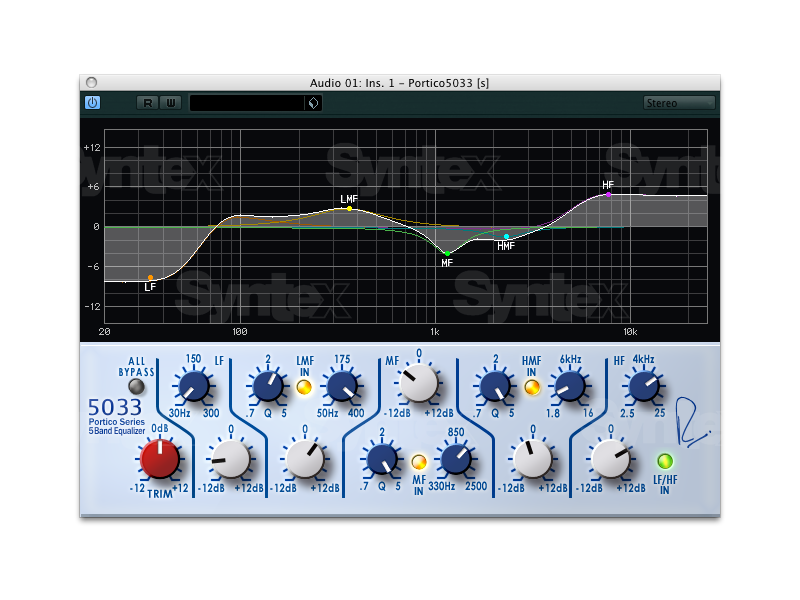The height and width of the screenshot is (600, 800).
Task: Click the orange LF node on graph
Action: coord(150,277)
